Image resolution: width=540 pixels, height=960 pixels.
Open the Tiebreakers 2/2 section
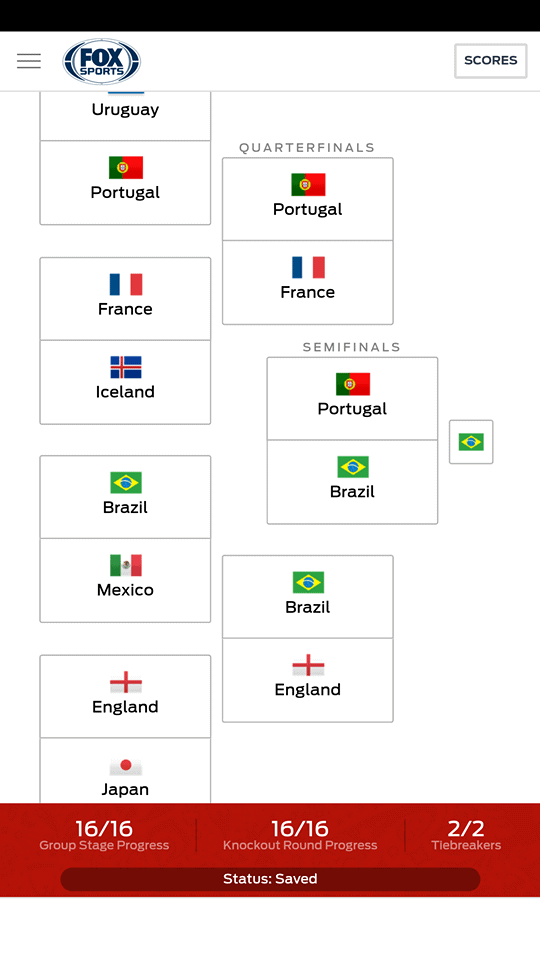point(466,835)
